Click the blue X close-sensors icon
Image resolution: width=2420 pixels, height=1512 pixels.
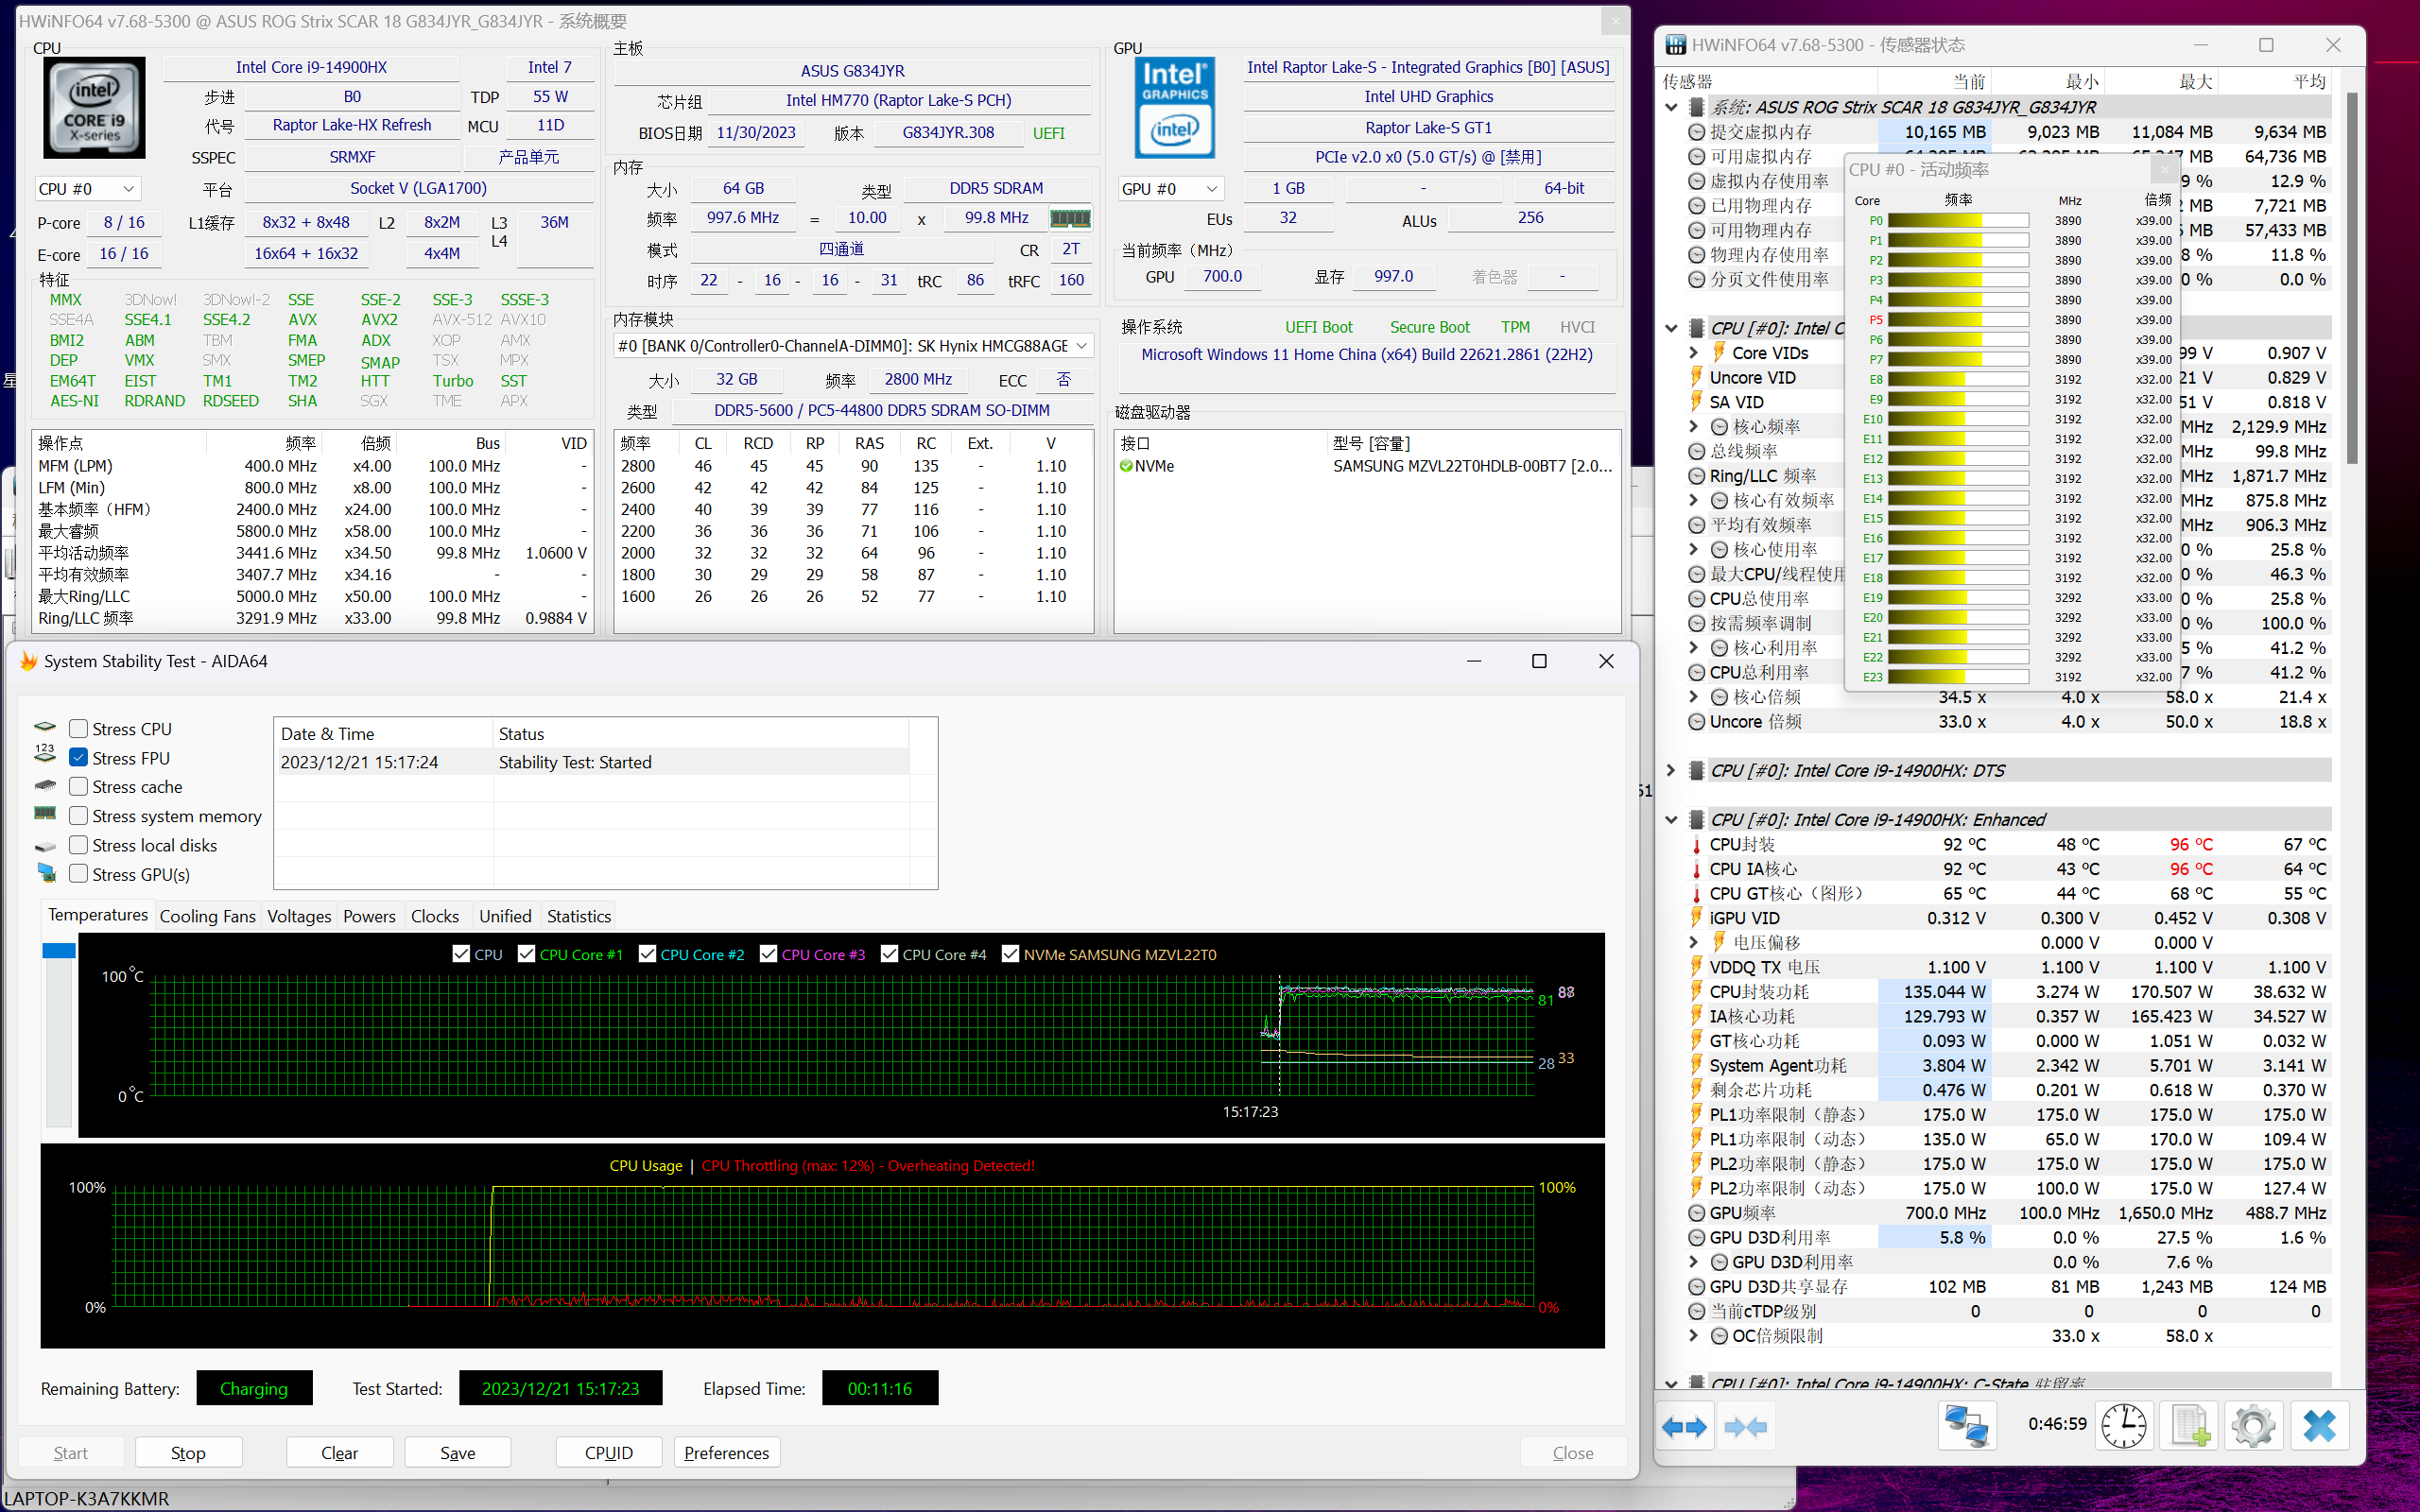pos(2319,1426)
